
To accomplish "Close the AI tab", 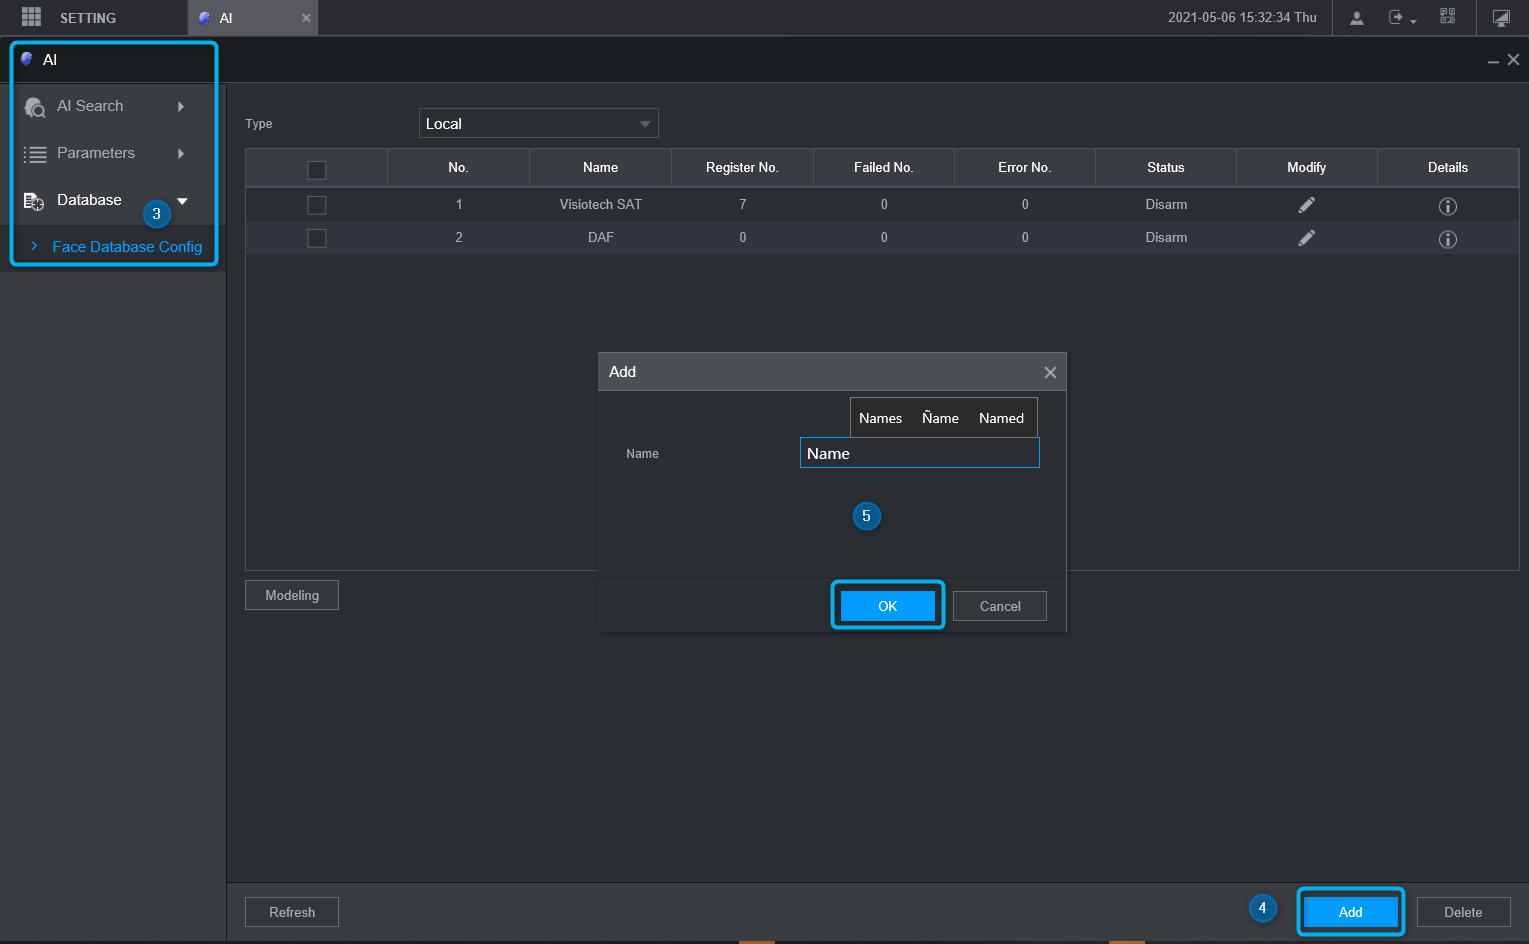I will [306, 18].
